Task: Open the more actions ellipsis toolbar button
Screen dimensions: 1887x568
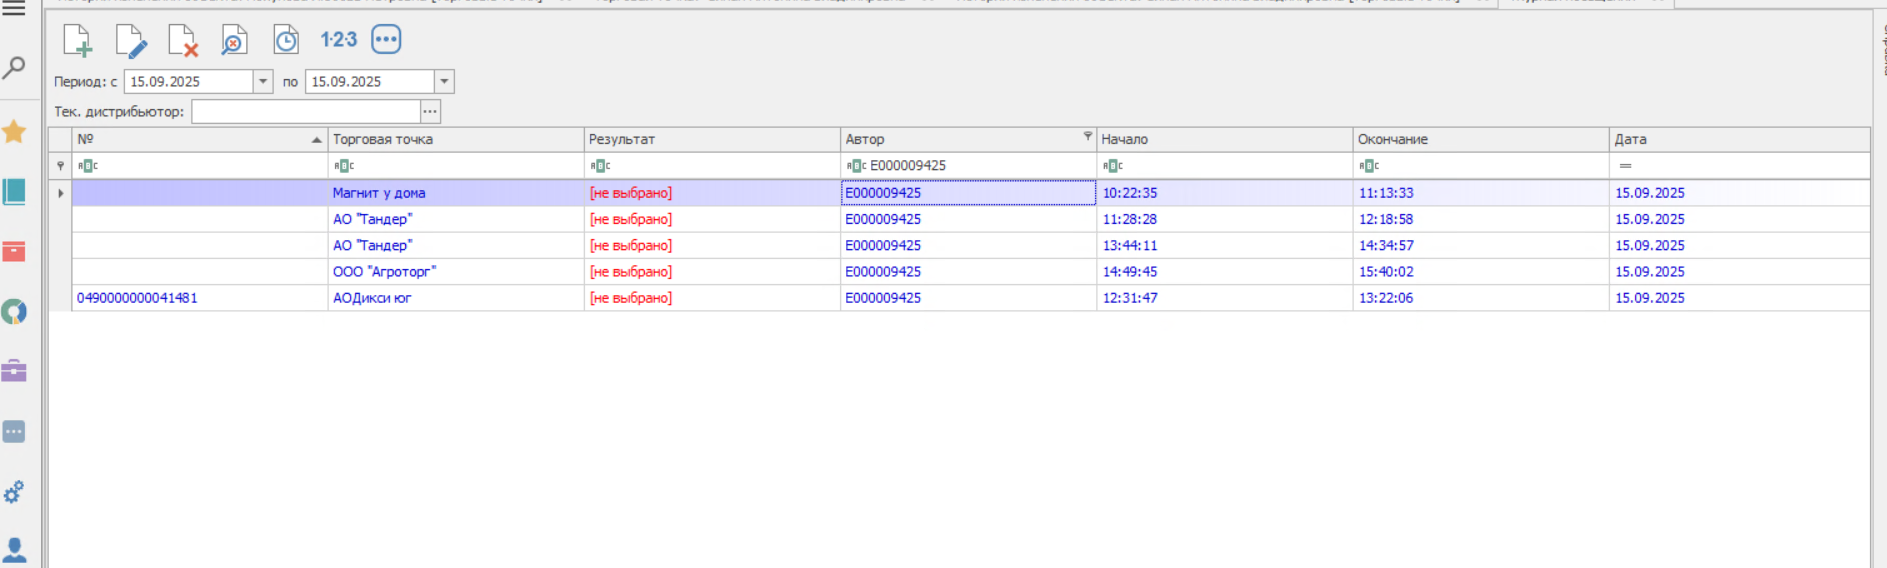Action: pyautogui.click(x=386, y=39)
